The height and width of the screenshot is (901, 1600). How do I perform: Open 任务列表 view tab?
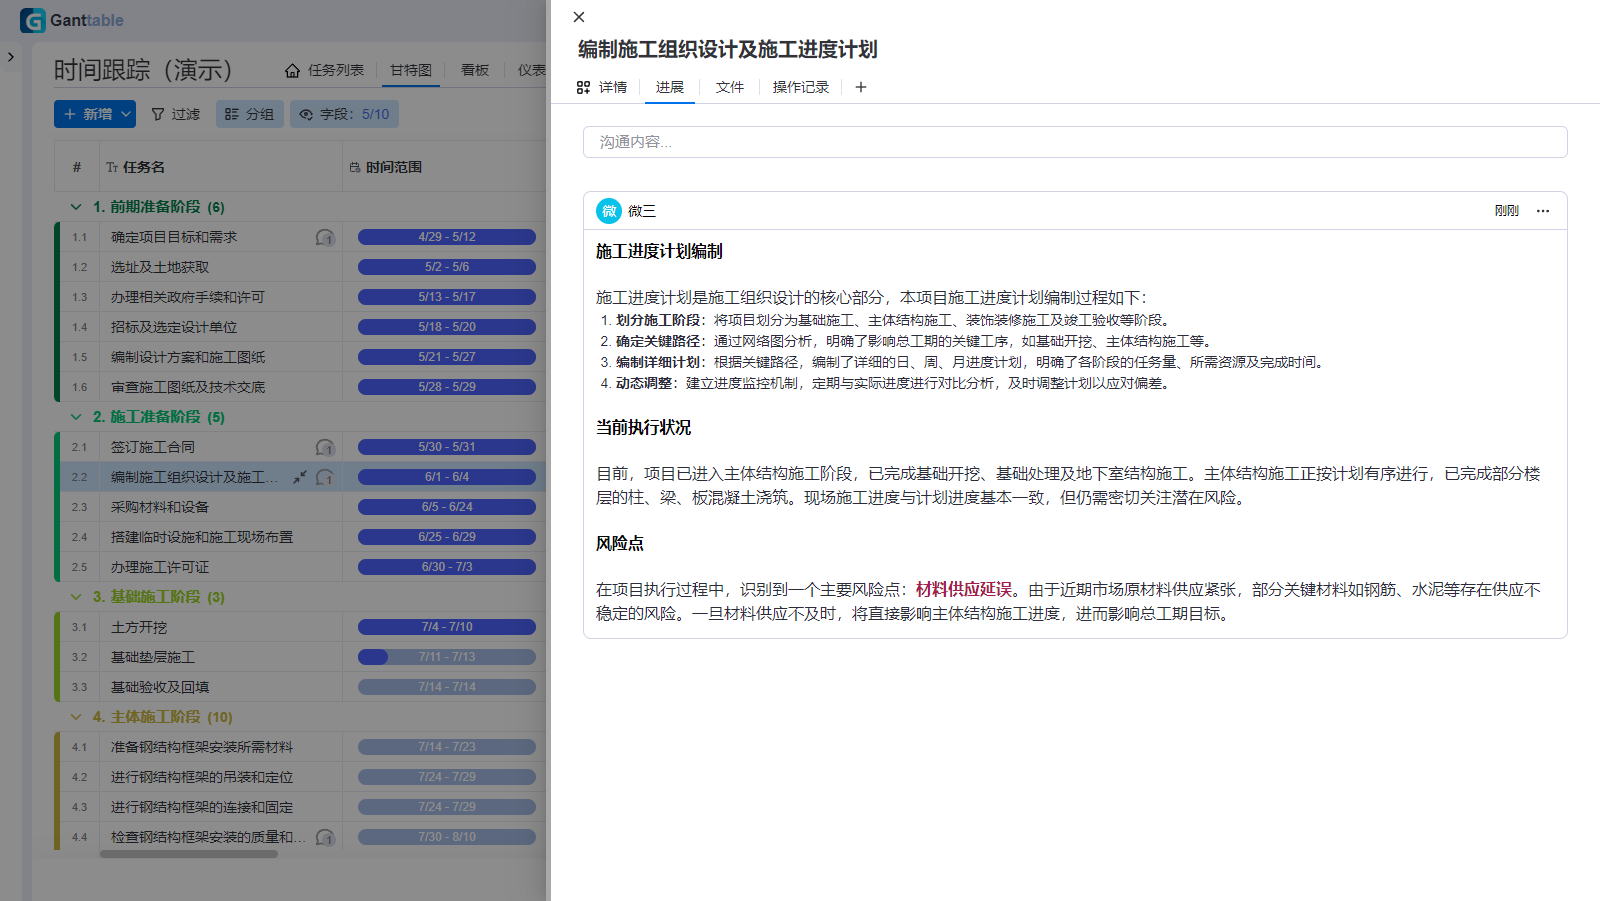tap(324, 70)
